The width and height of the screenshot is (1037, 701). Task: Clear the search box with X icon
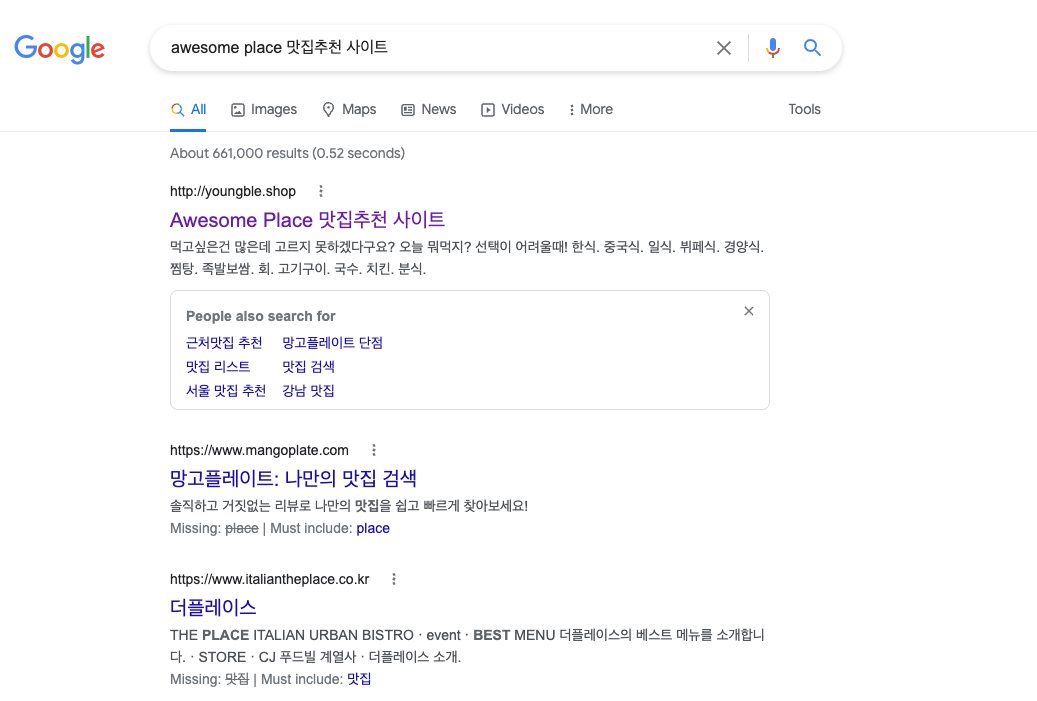(x=724, y=48)
